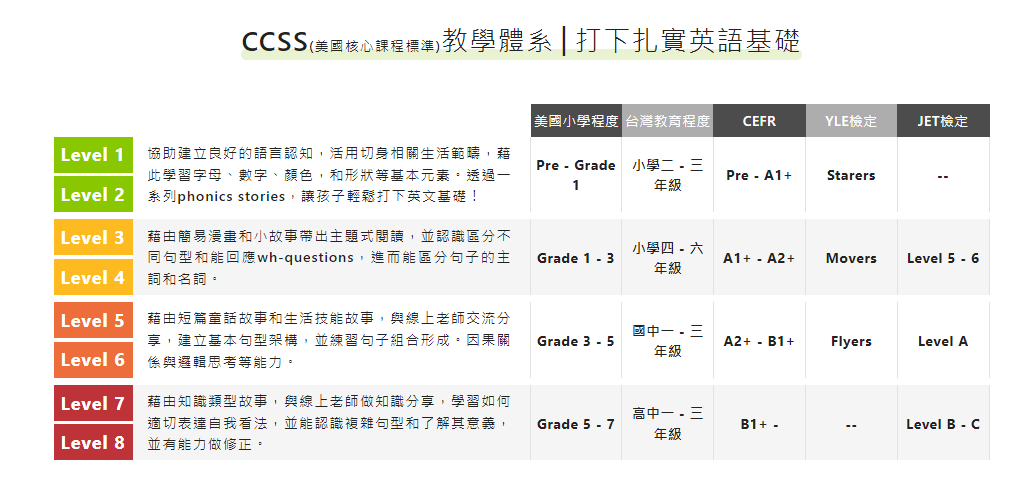Click the CEFR column header
The image size is (1029, 479).
[759, 121]
